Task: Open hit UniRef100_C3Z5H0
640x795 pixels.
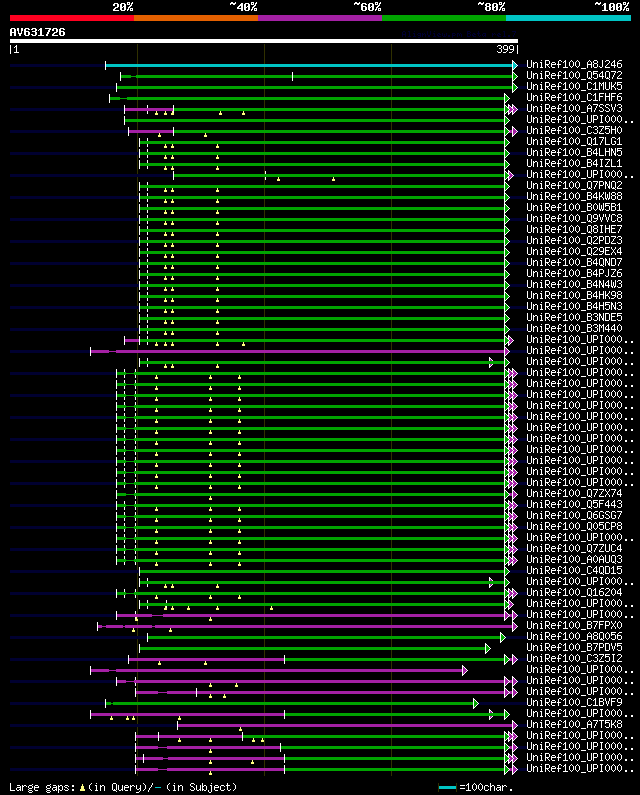Action: [x=574, y=130]
